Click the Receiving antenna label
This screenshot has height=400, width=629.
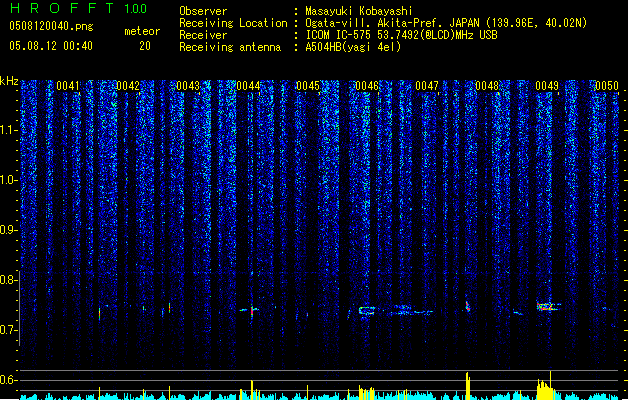point(230,47)
